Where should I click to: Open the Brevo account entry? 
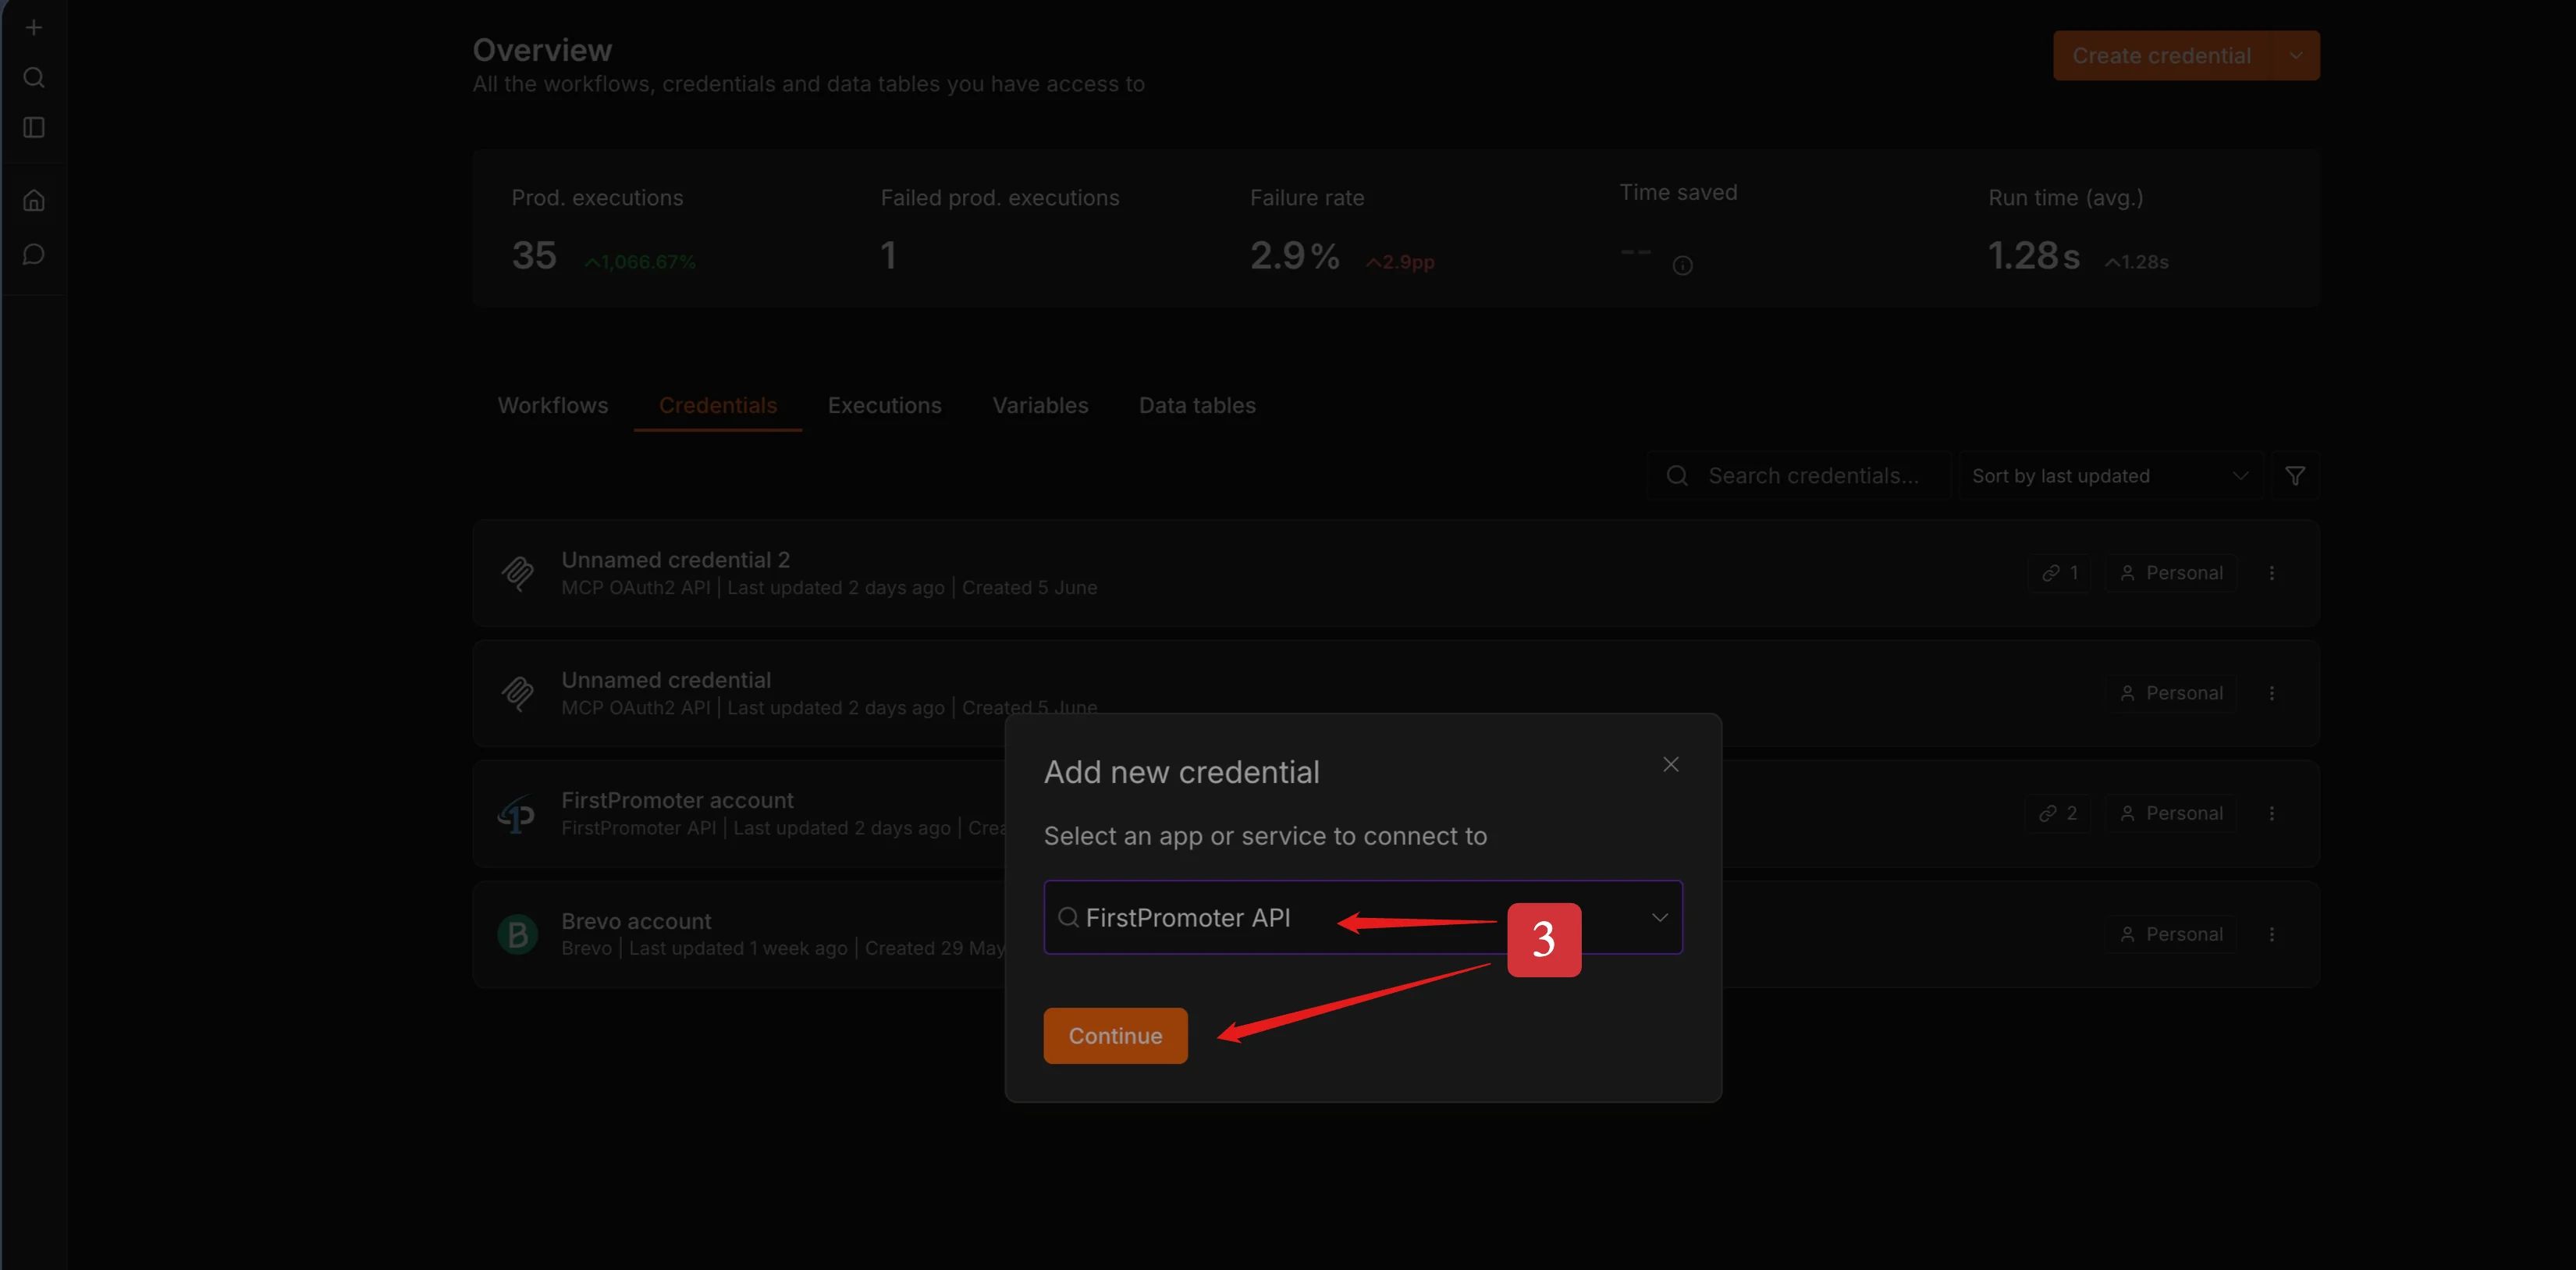point(1396,934)
